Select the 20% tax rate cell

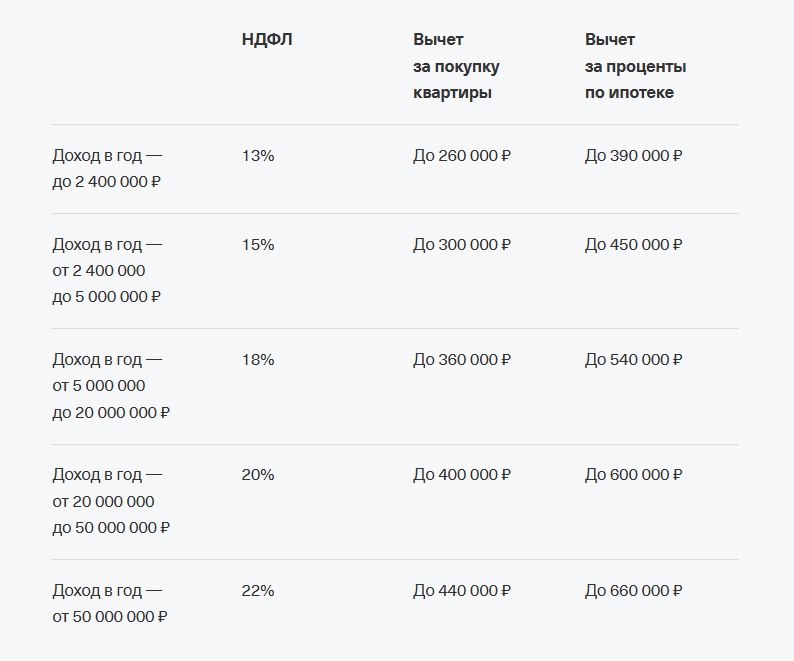coord(257,475)
